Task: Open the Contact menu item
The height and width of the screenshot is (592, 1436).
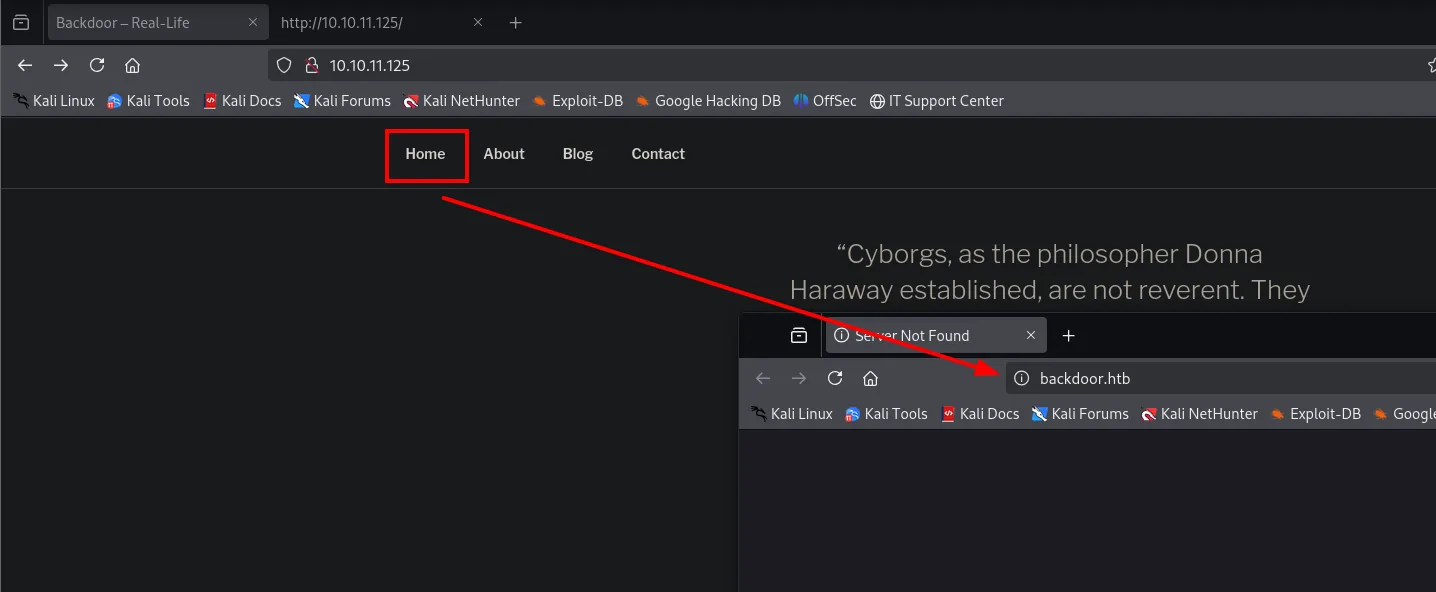Action: click(658, 154)
